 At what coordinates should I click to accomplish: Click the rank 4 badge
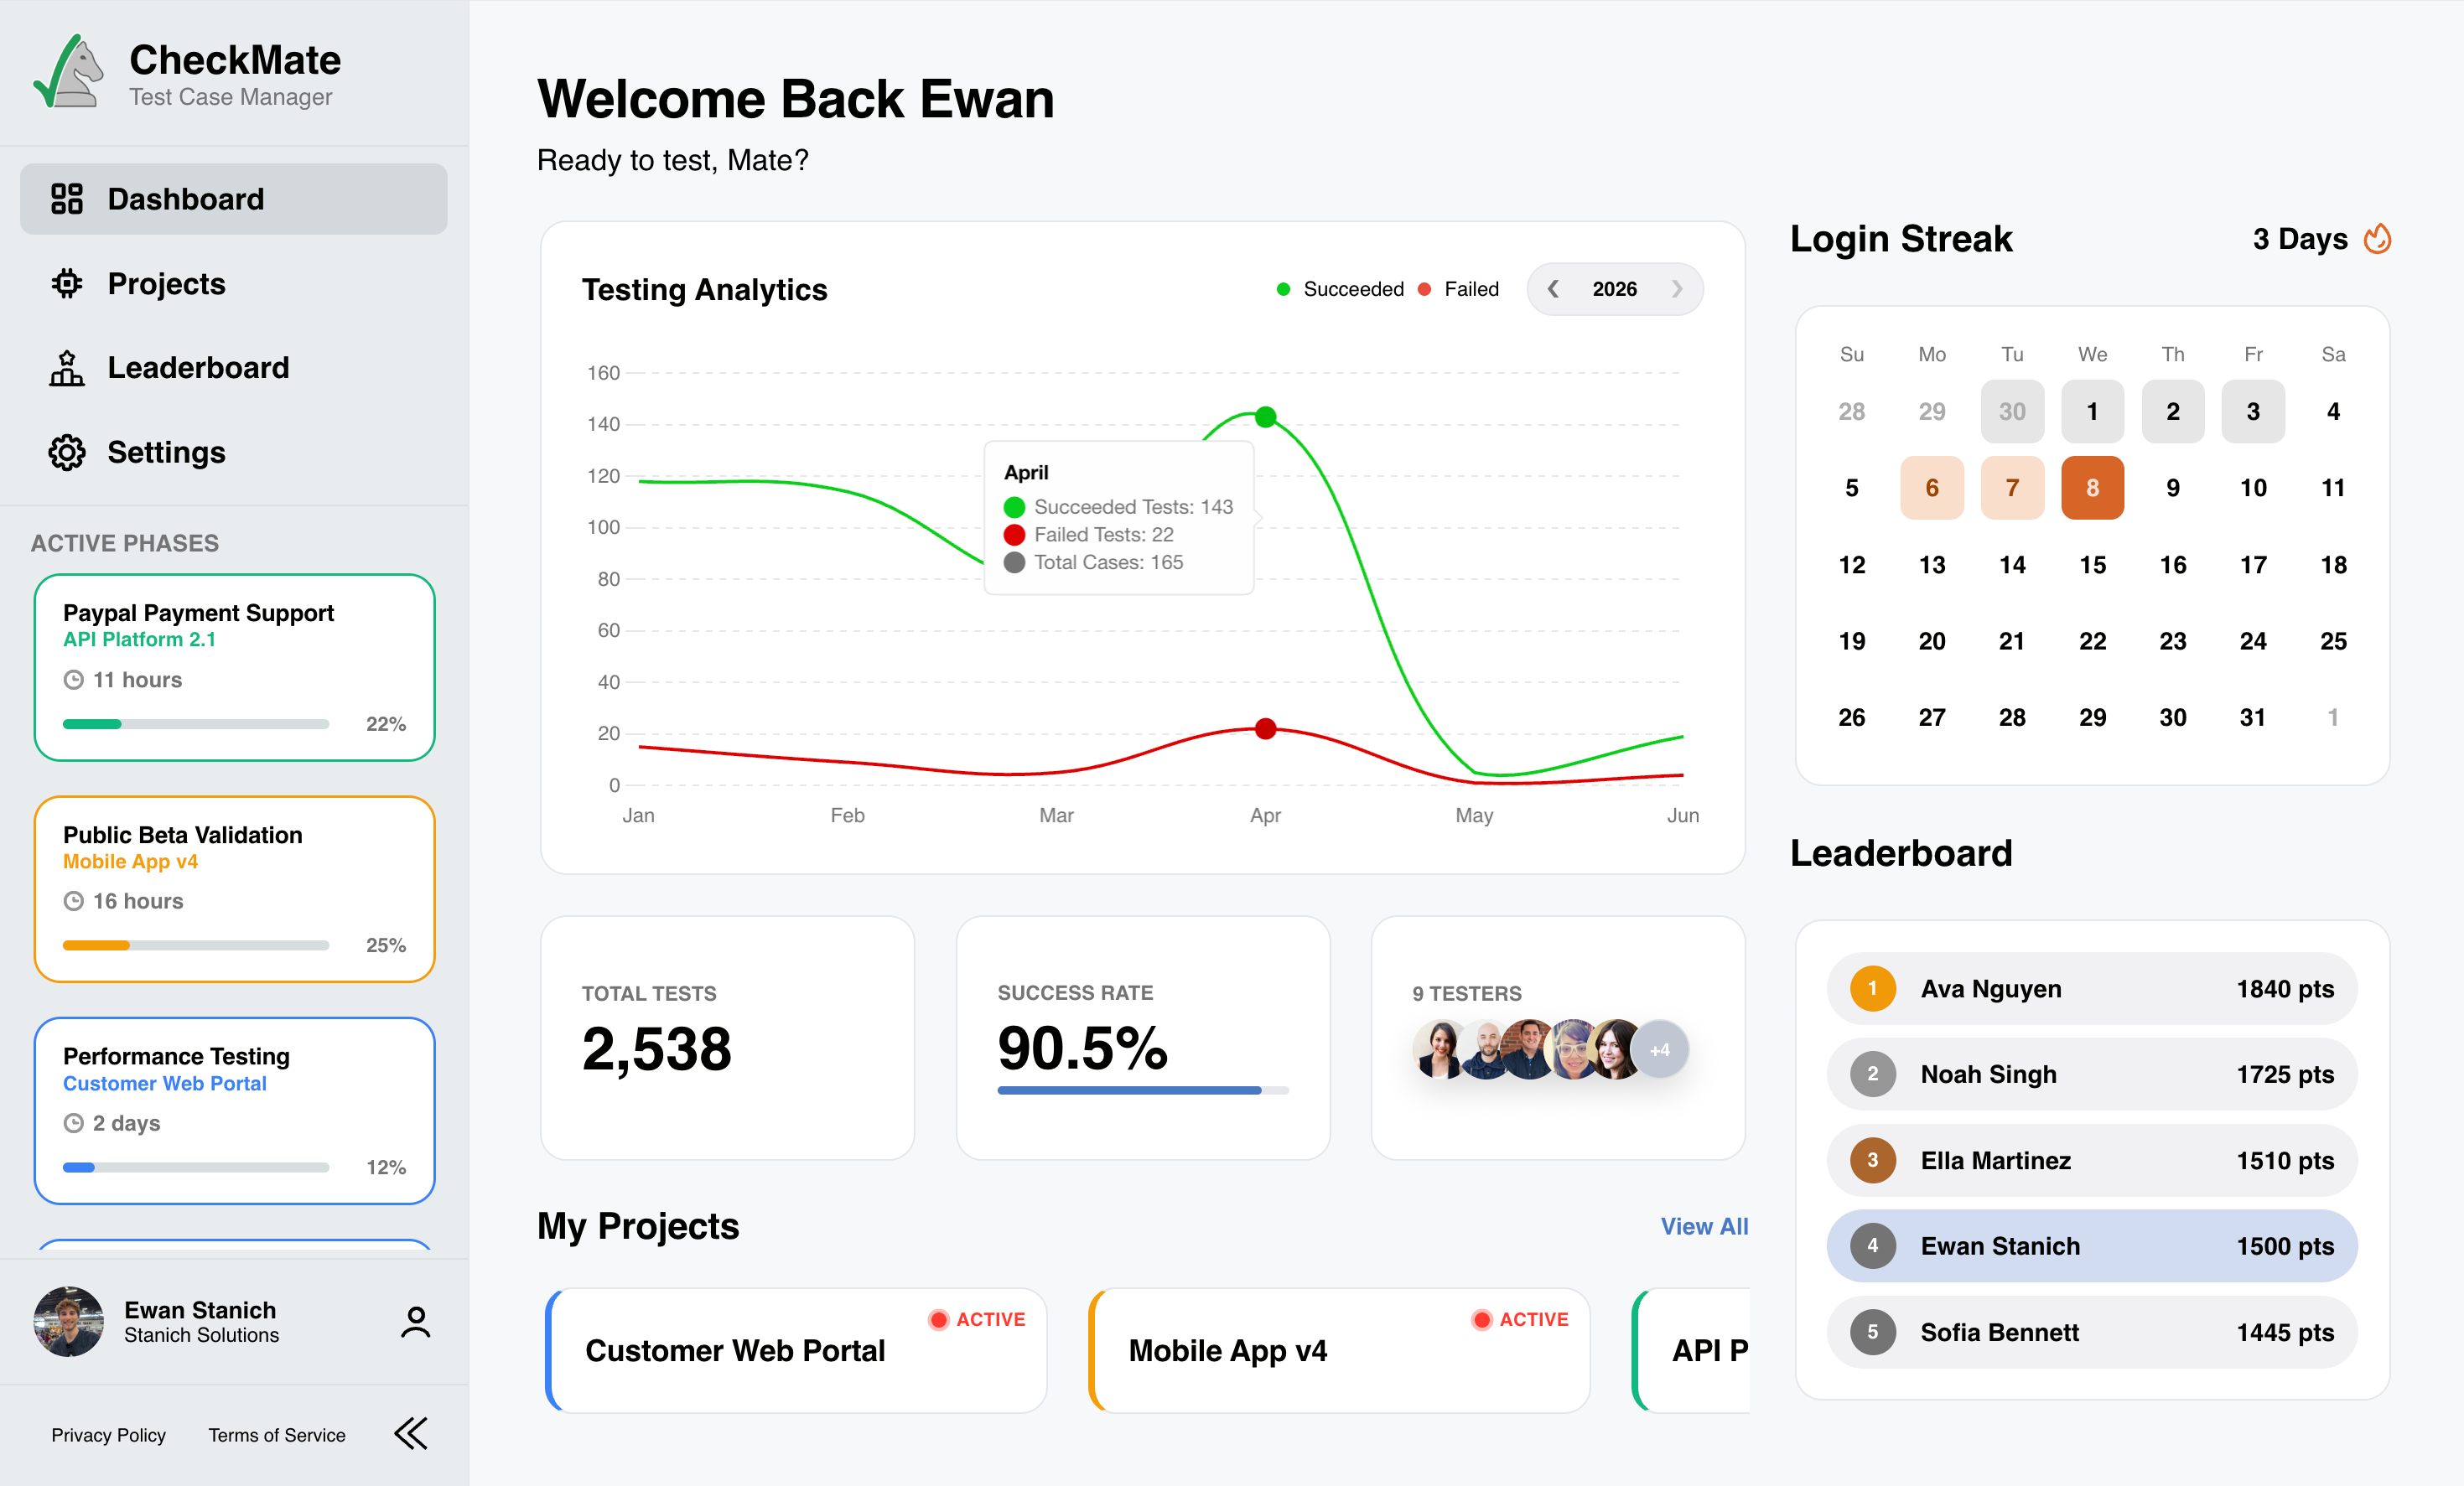coord(1873,1246)
